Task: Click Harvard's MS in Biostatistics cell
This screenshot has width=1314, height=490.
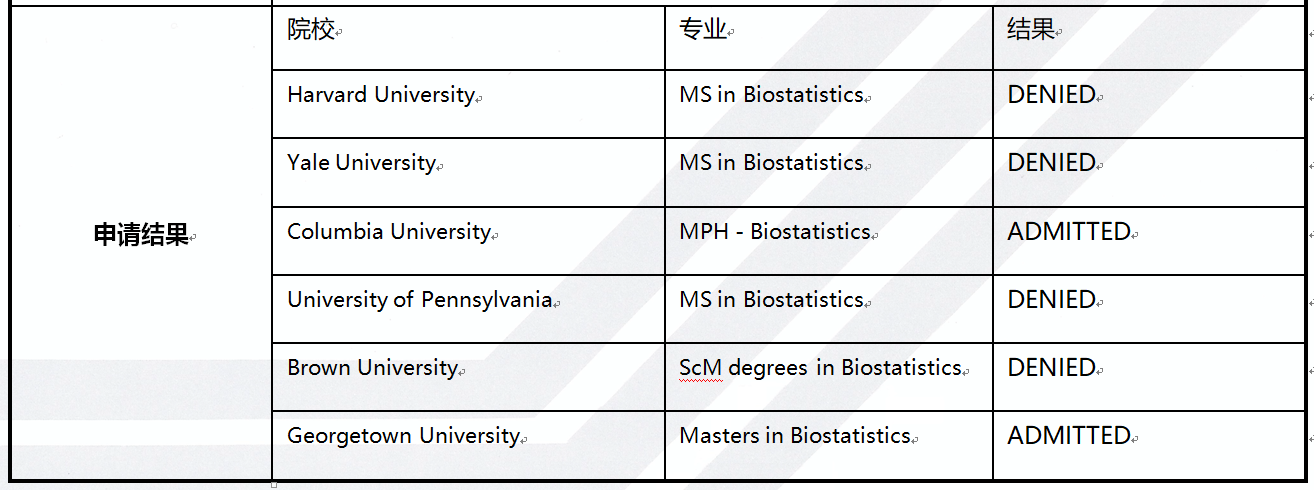Action: (x=829, y=104)
